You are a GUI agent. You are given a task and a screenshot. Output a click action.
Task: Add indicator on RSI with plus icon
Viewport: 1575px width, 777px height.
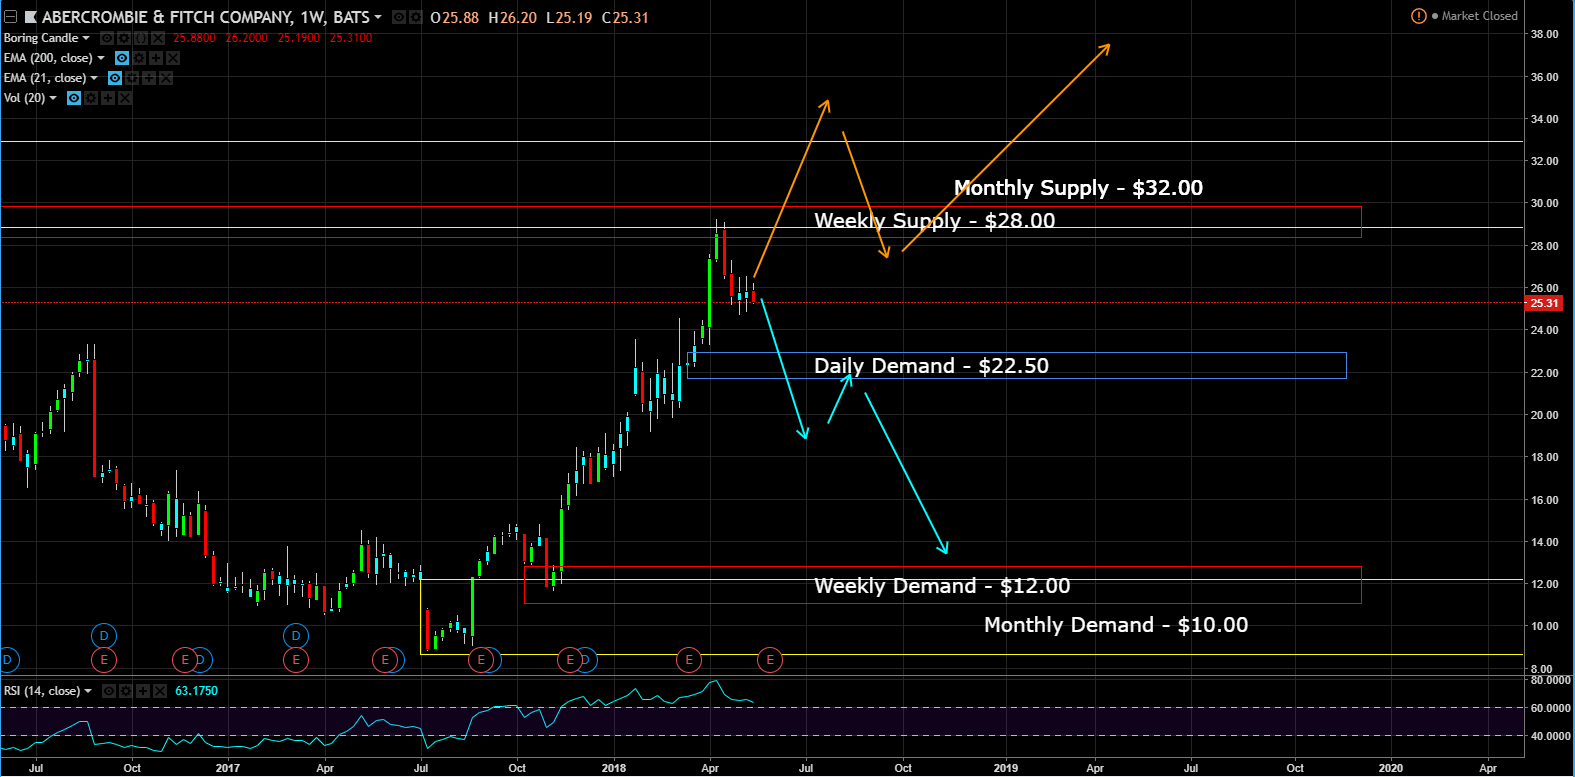tap(144, 691)
